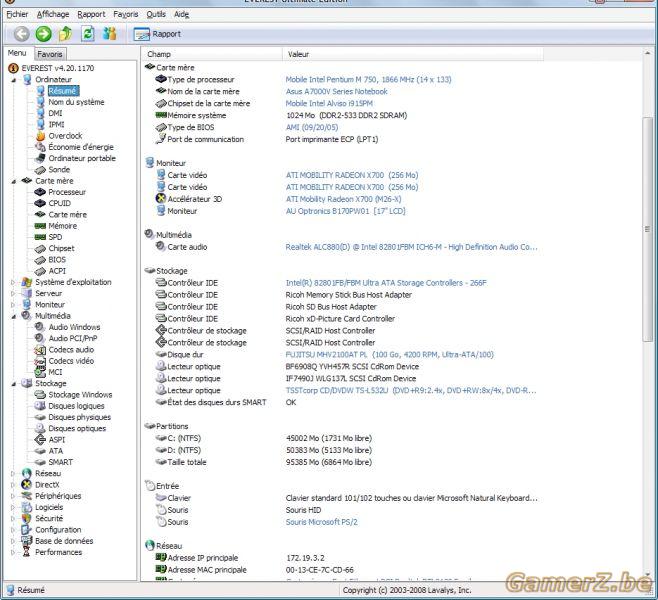658x600 pixels.
Task: Open the AMI (09/20/05) BIOS link
Action: pyautogui.click(x=312, y=128)
